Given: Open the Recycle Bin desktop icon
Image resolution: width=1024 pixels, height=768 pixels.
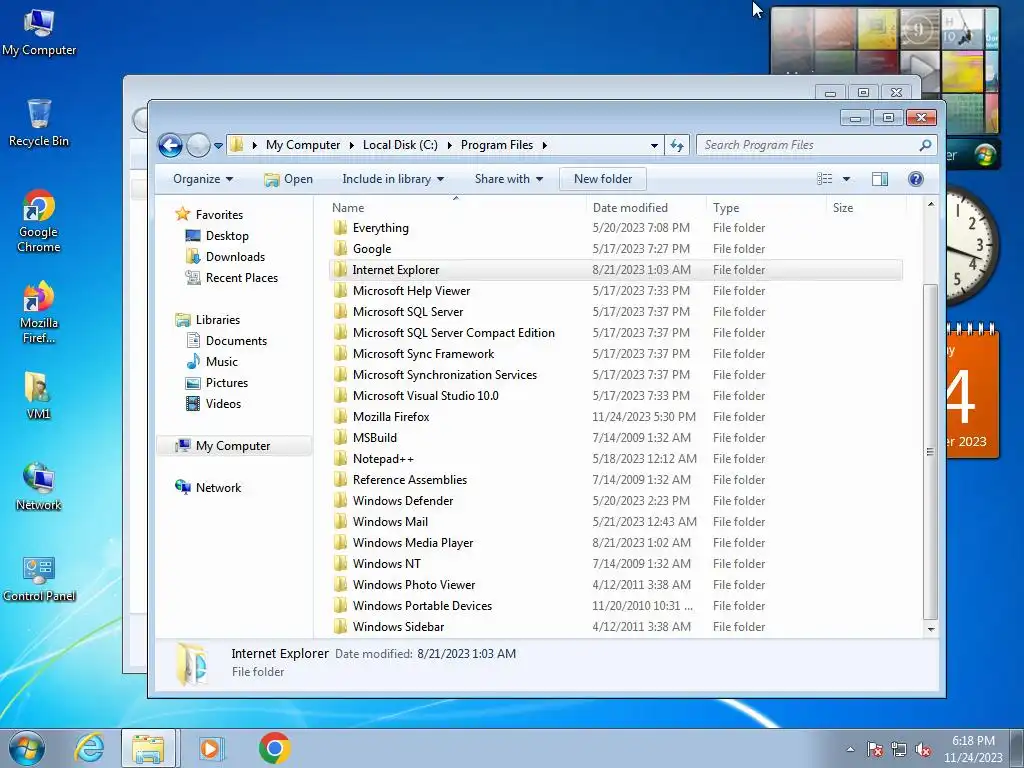Looking at the screenshot, I should 39,122.
